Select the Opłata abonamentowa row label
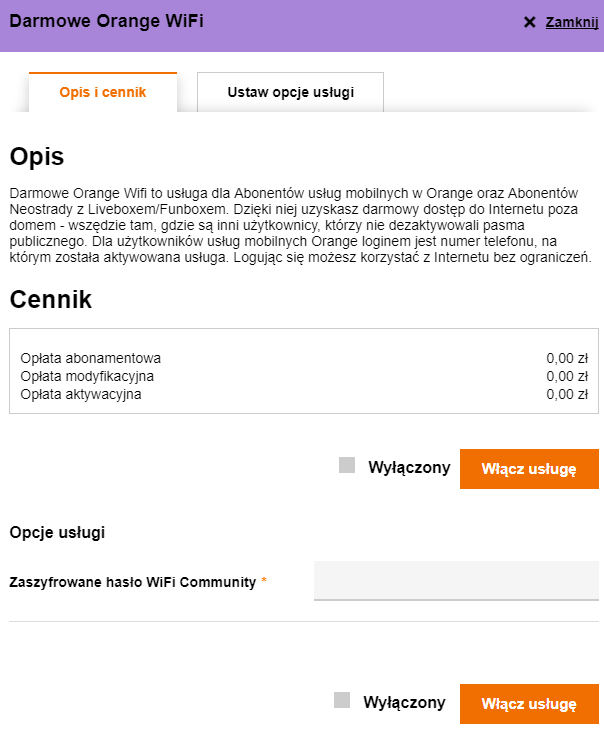Screen dimensions: 604x730 coord(91,358)
